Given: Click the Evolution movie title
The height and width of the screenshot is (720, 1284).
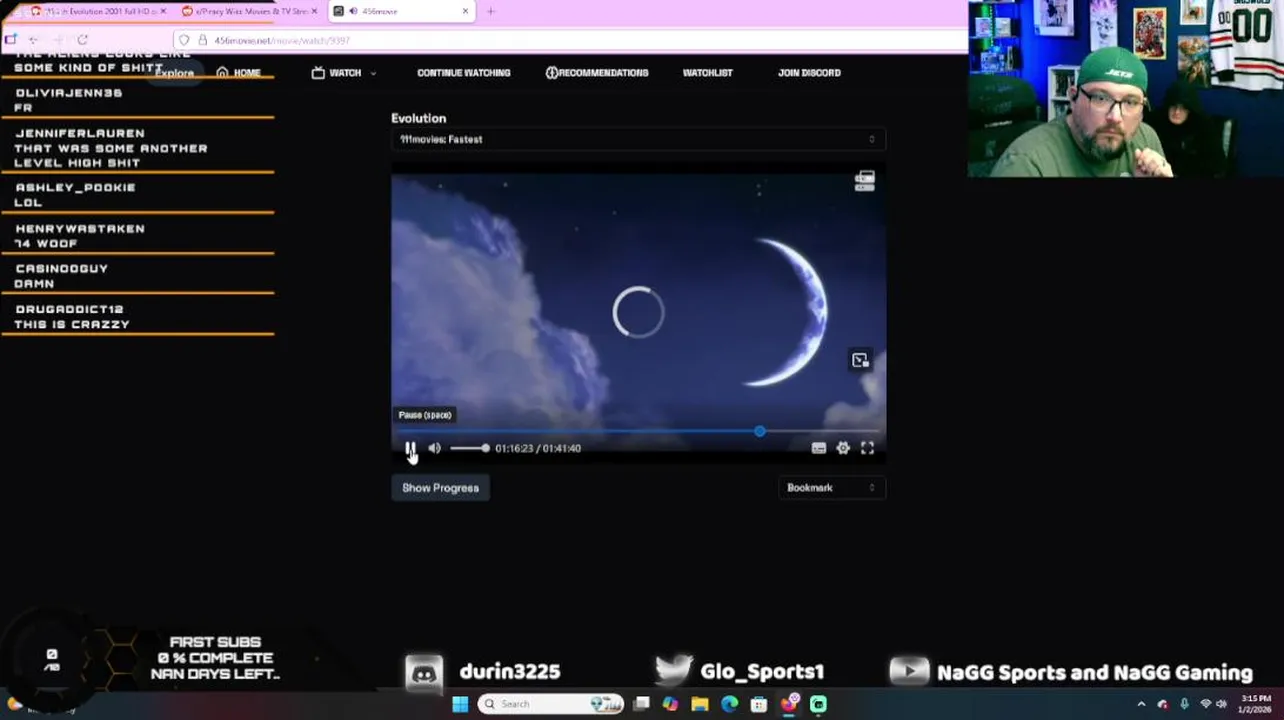Looking at the screenshot, I should click(x=418, y=118).
